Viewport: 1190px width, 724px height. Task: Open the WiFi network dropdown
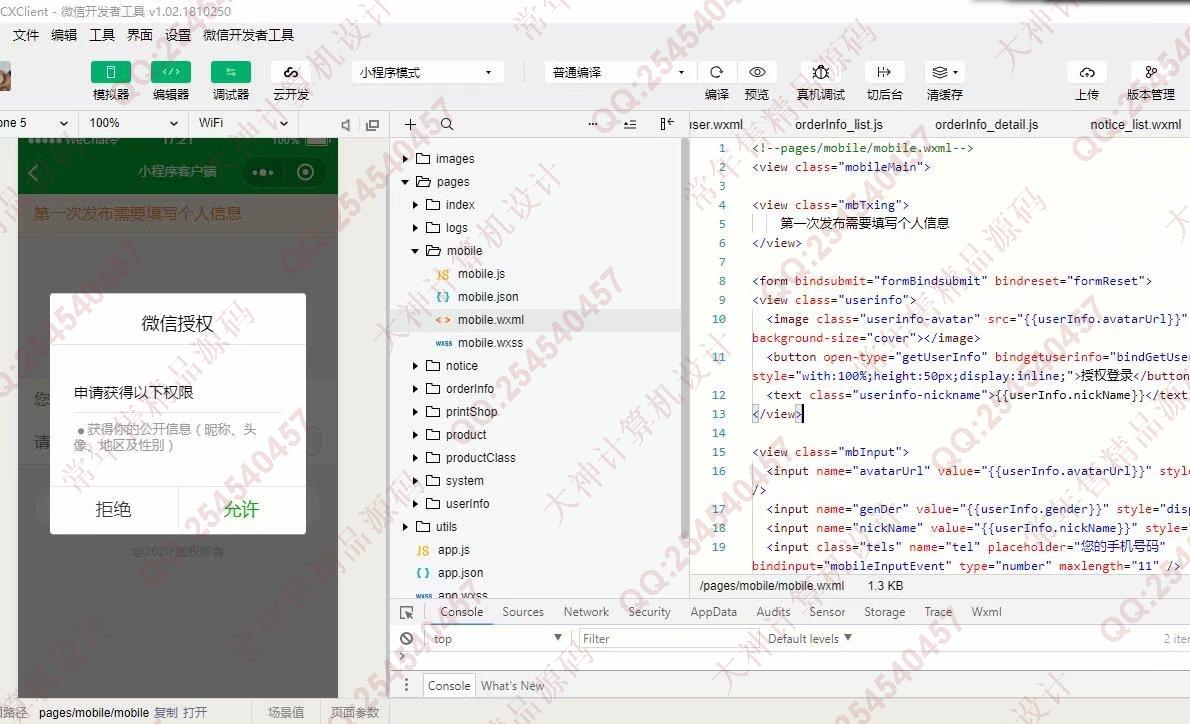tap(243, 123)
